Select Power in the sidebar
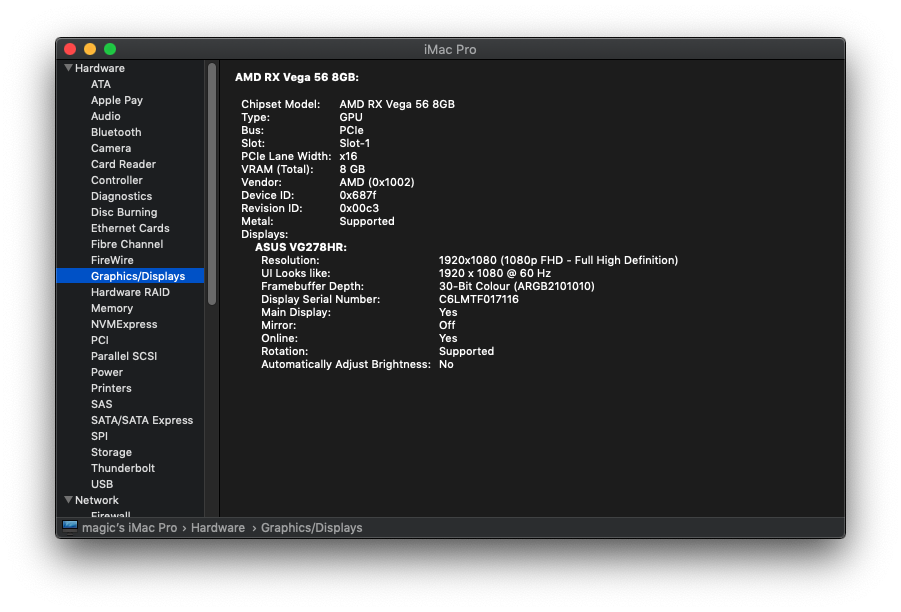 107,372
